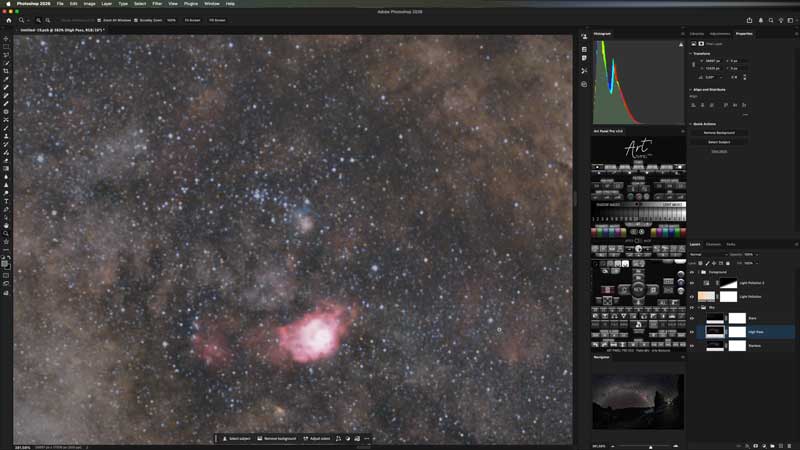Click the Navigator preview thumbnail
Viewport: 800px width, 450px height.
tap(637, 402)
